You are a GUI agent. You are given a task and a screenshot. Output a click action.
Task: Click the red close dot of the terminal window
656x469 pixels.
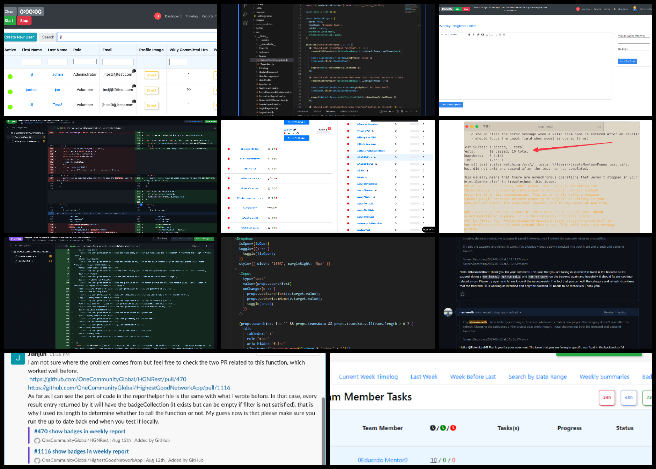click(x=467, y=126)
